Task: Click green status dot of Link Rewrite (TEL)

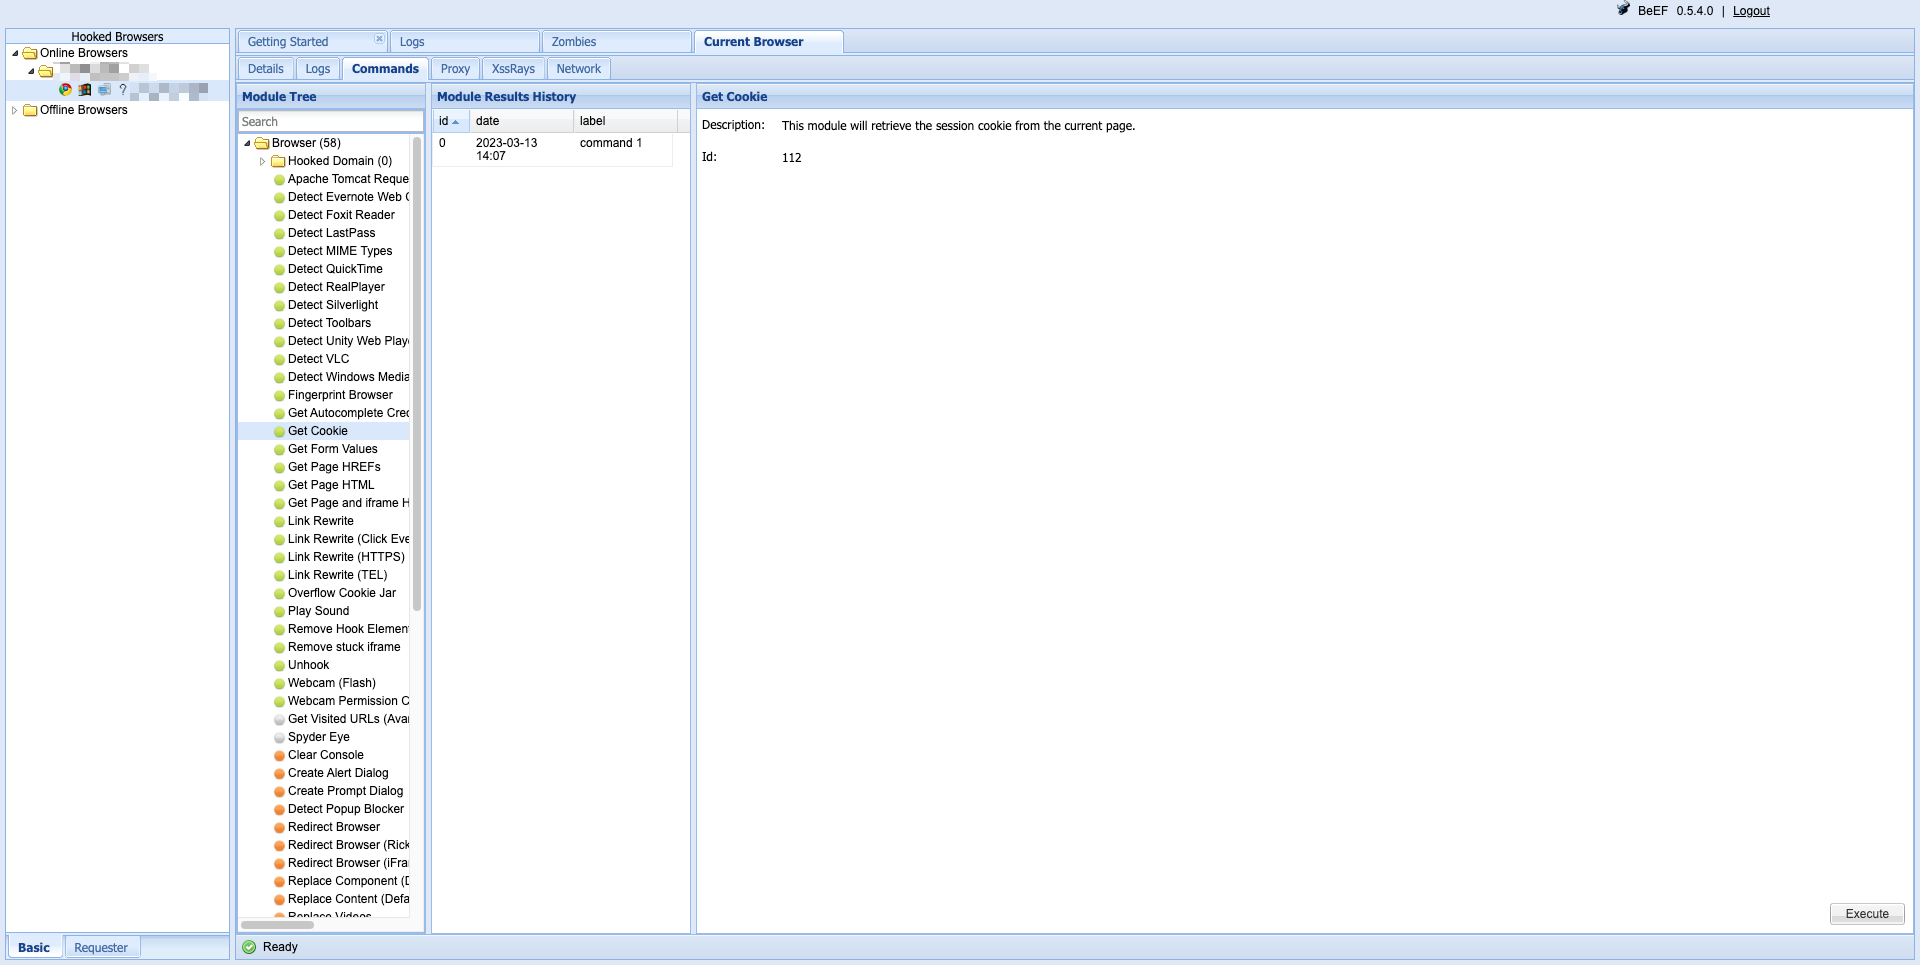Action: point(280,576)
